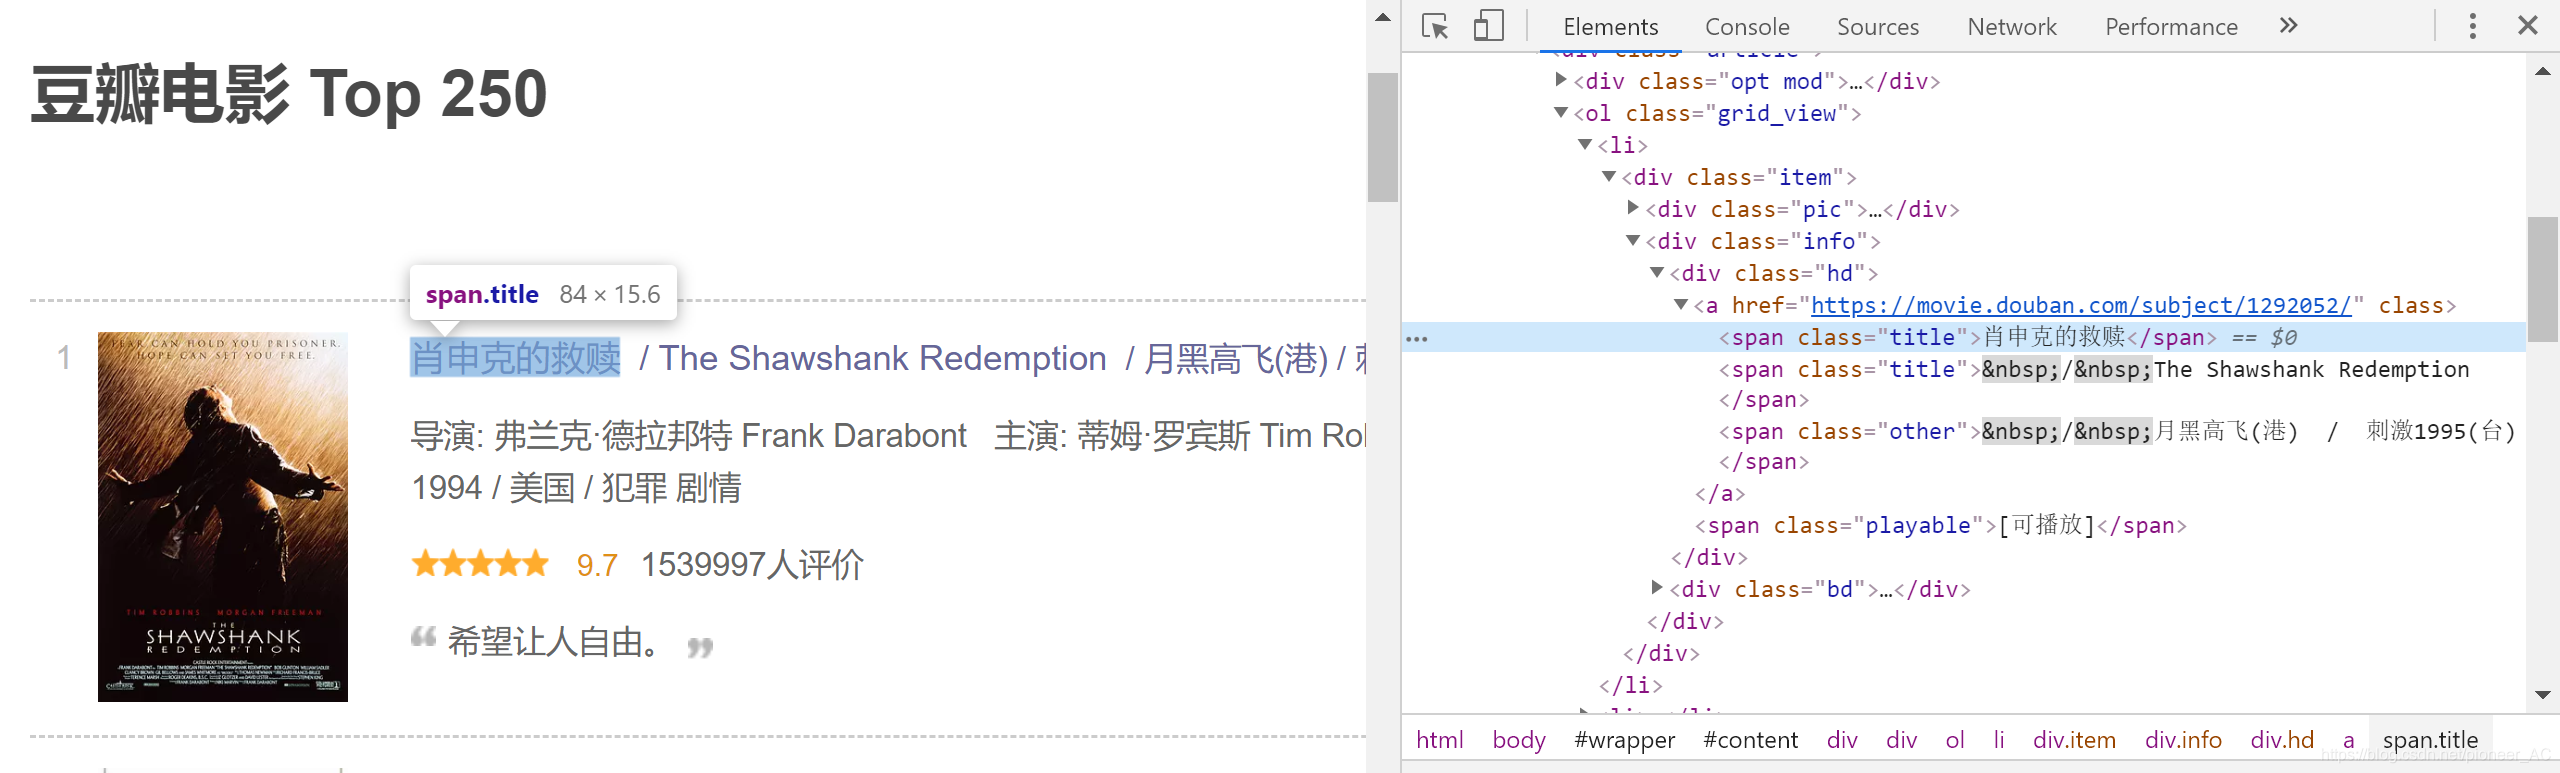Open the more DevTools tabs chevron
Viewport: 2560px width, 773px height.
2289,26
